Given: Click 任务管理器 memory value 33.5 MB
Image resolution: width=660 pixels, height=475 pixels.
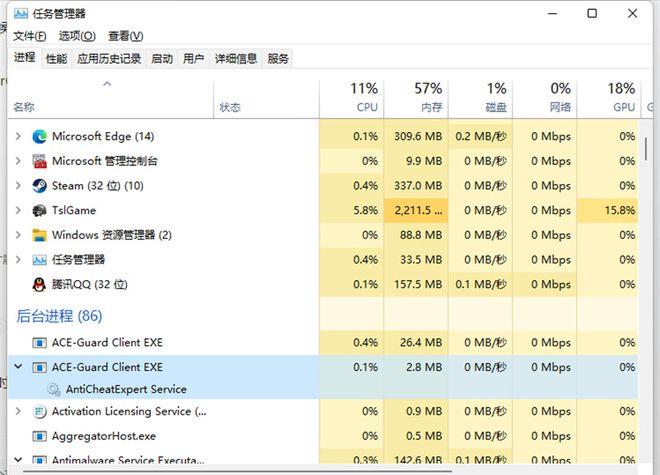Looking at the screenshot, I should point(421,260).
